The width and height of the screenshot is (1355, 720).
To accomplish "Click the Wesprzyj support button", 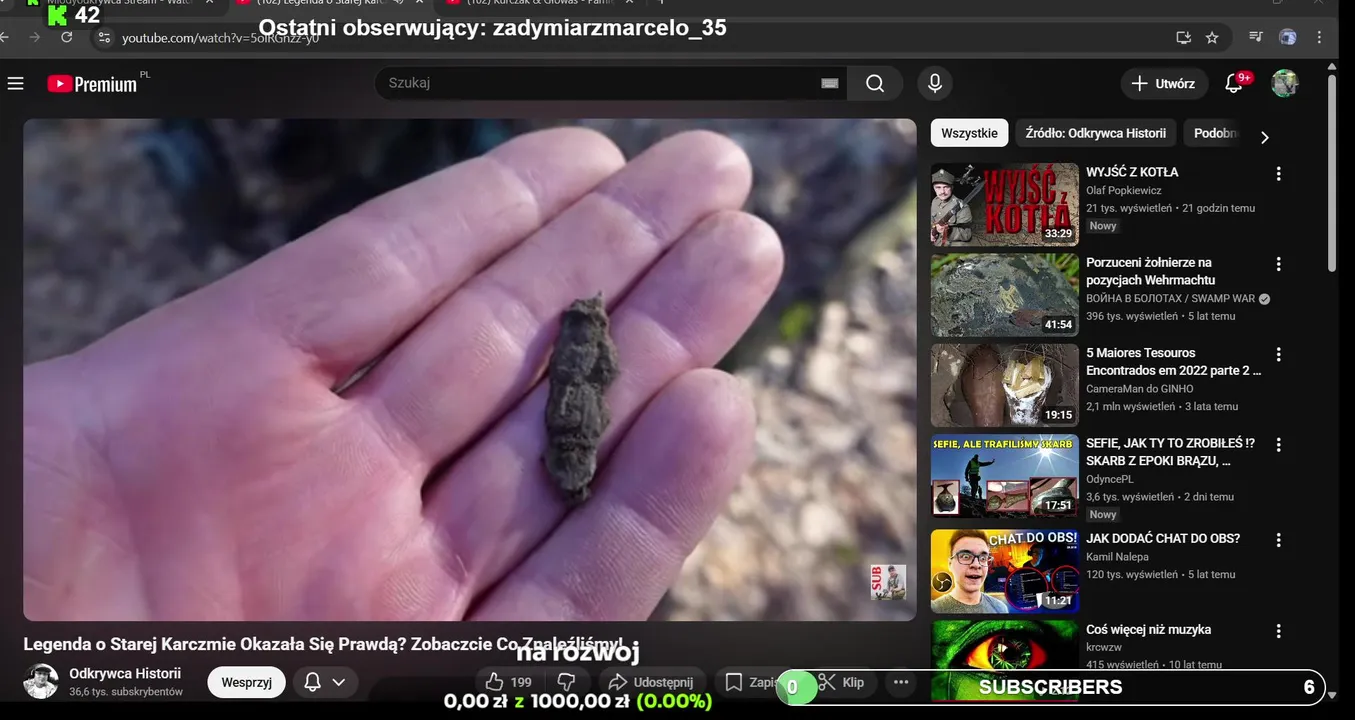I will tap(246, 682).
